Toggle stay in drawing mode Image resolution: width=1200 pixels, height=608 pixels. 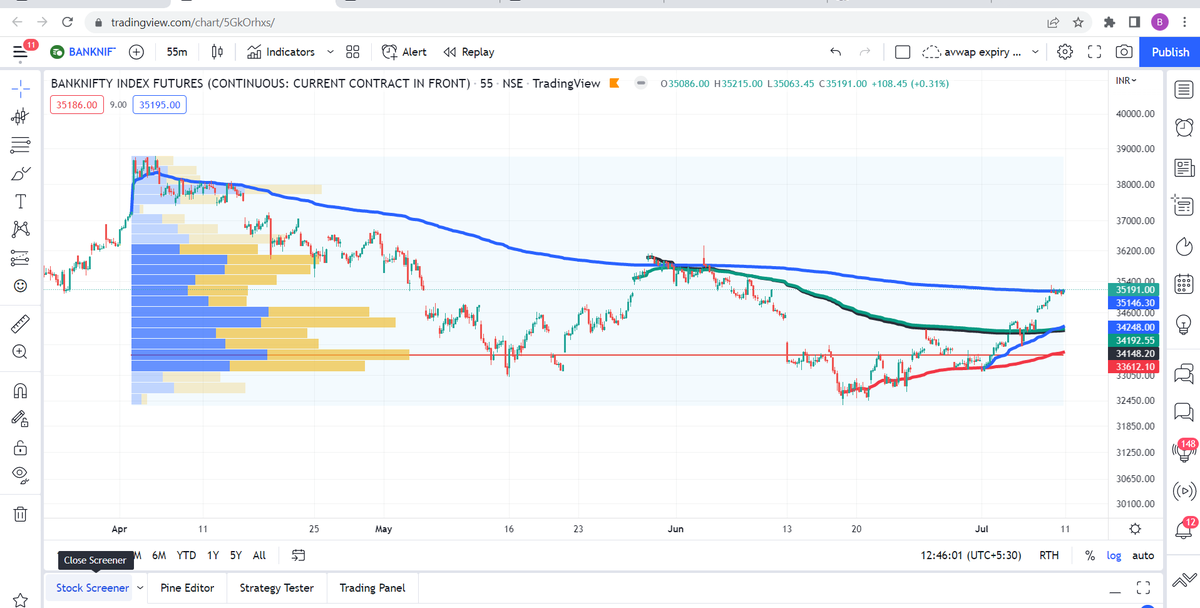click(20, 418)
